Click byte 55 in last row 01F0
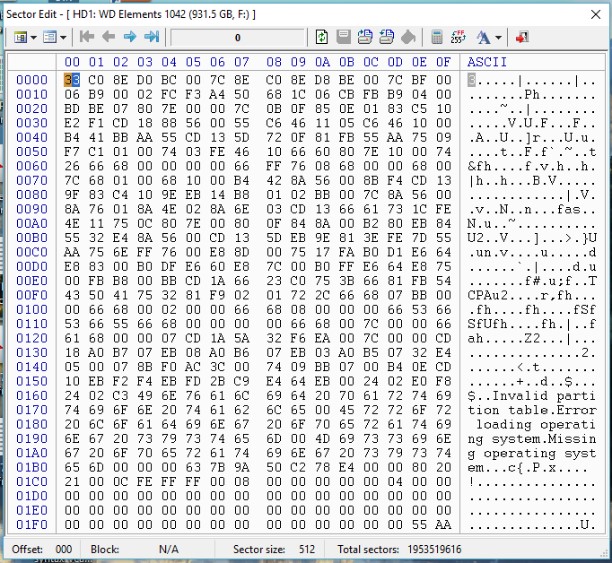Viewport: 612px width, 563px height. (419, 525)
